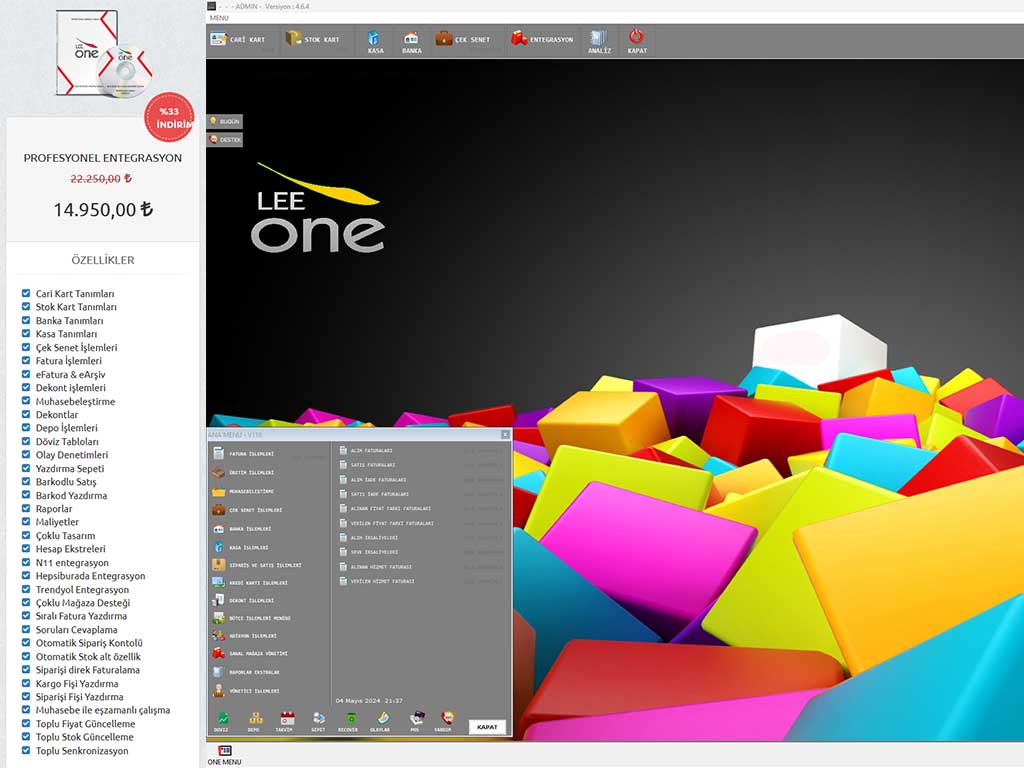Screen dimensions: 1024x768
Task: Open Banka from the top toolbar
Action: click(411, 41)
